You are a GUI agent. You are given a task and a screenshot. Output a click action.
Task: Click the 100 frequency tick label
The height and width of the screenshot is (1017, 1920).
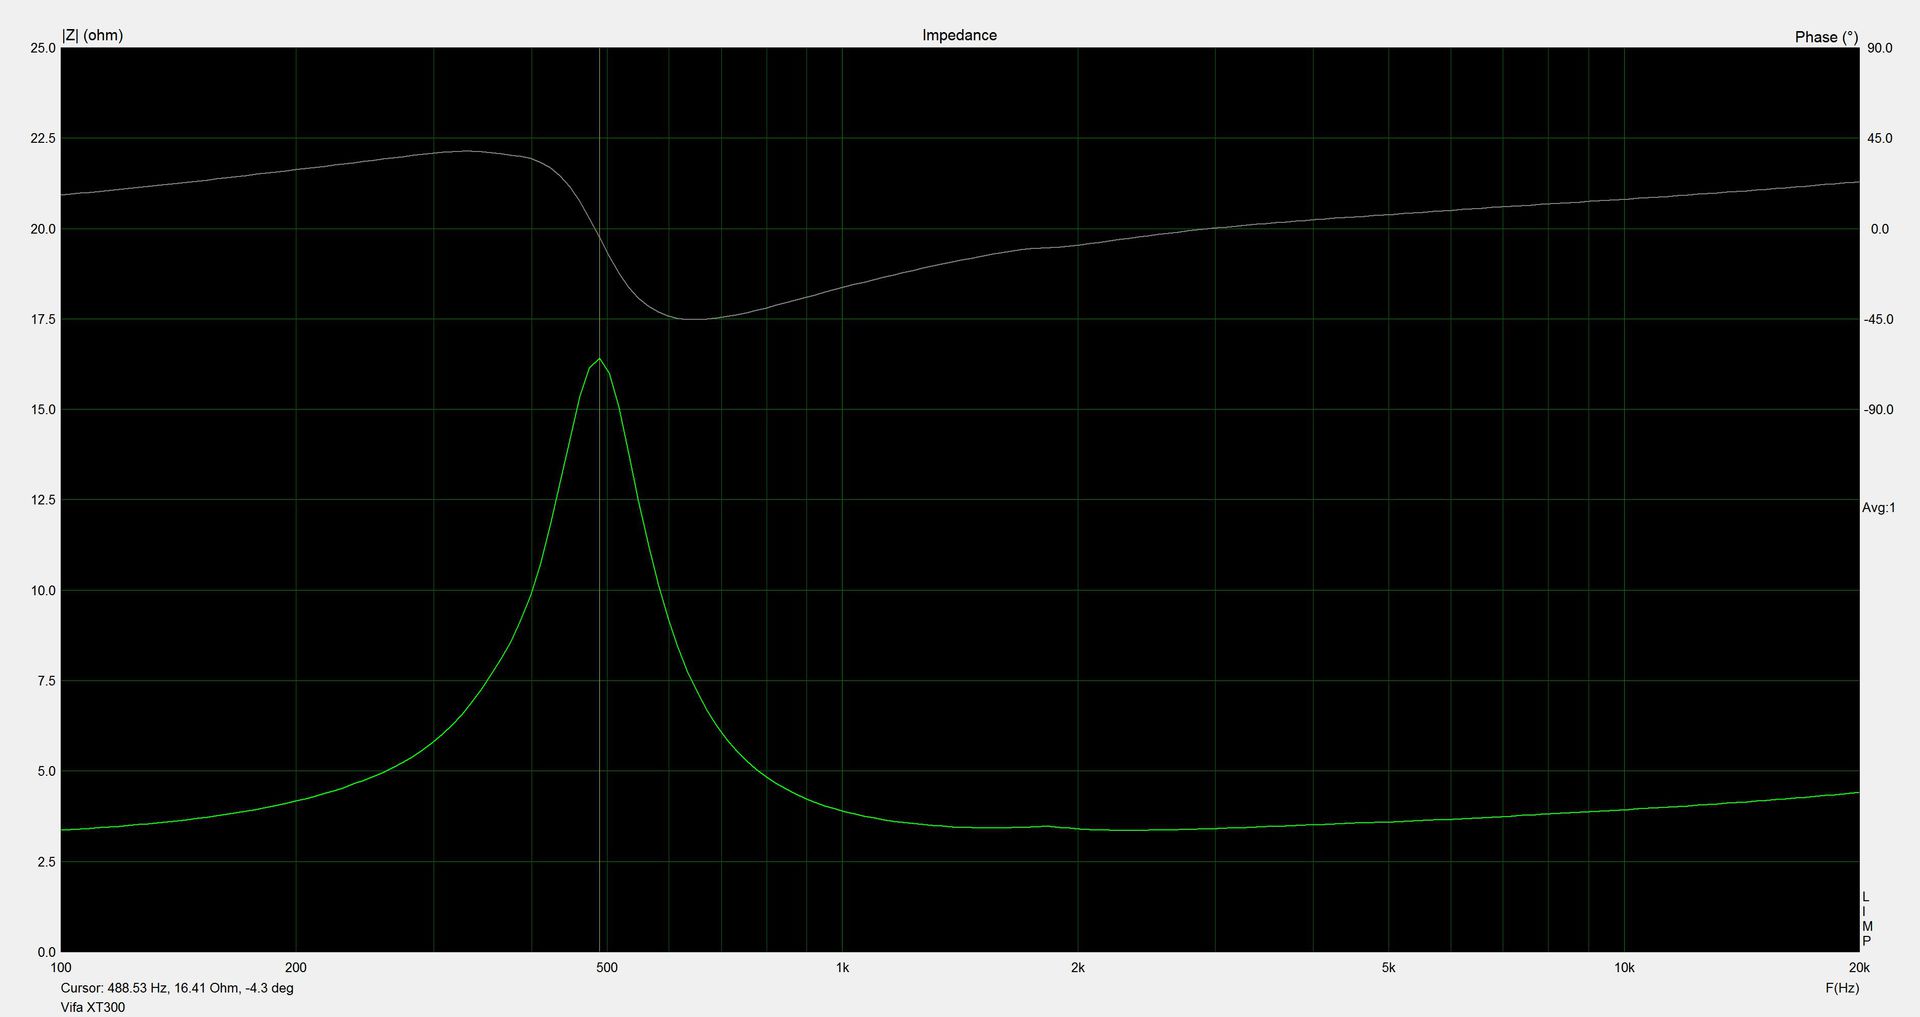pos(61,968)
